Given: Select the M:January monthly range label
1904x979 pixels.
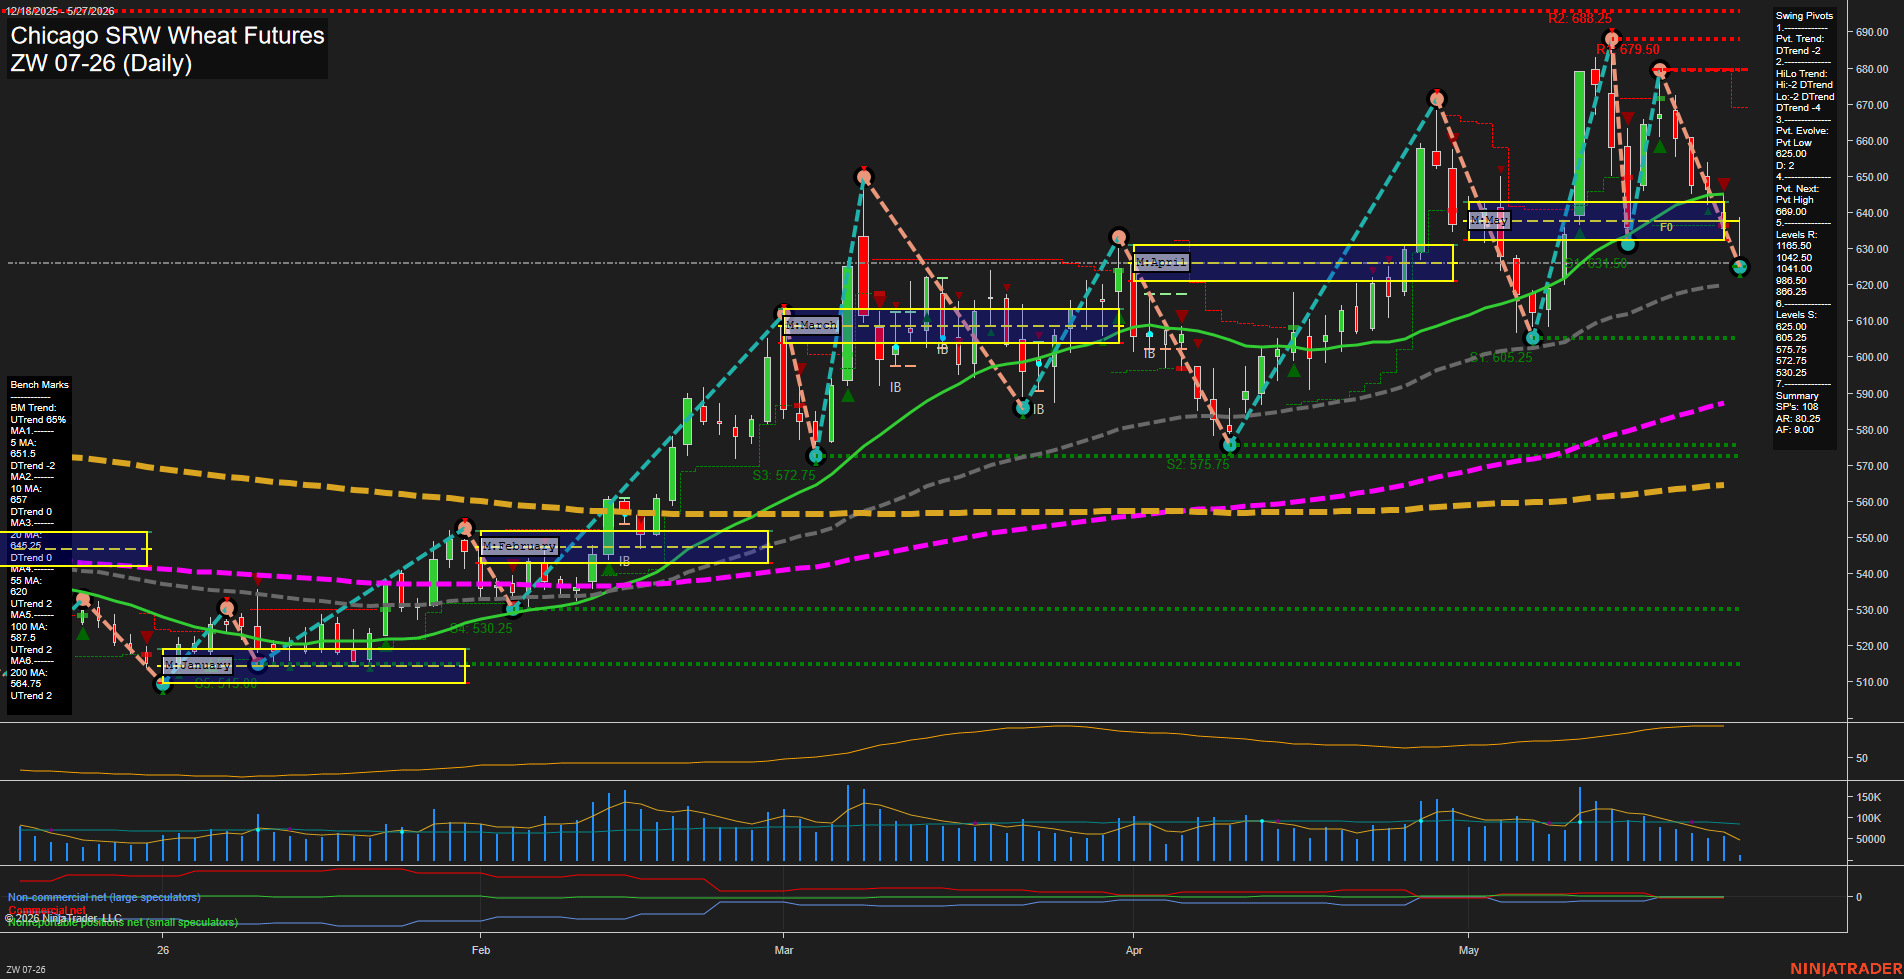Looking at the screenshot, I should point(198,665).
